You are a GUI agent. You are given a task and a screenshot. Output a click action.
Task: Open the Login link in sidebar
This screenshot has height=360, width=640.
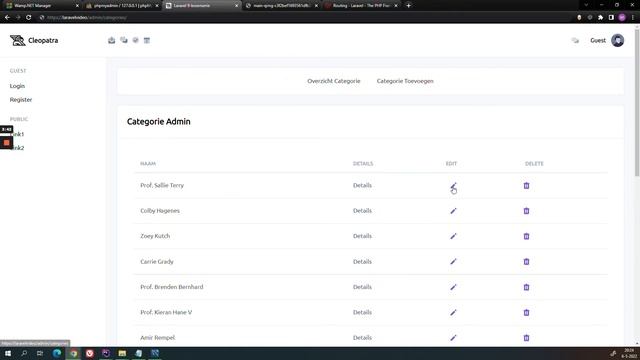pyautogui.click(x=17, y=86)
